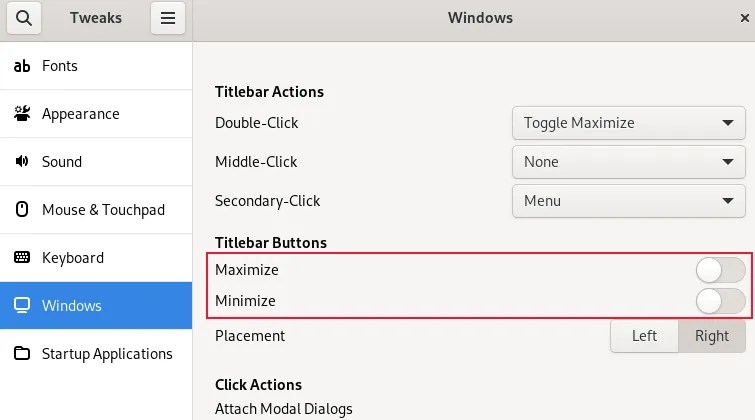Click the Mouse & Touchpad icon

pos(22,210)
